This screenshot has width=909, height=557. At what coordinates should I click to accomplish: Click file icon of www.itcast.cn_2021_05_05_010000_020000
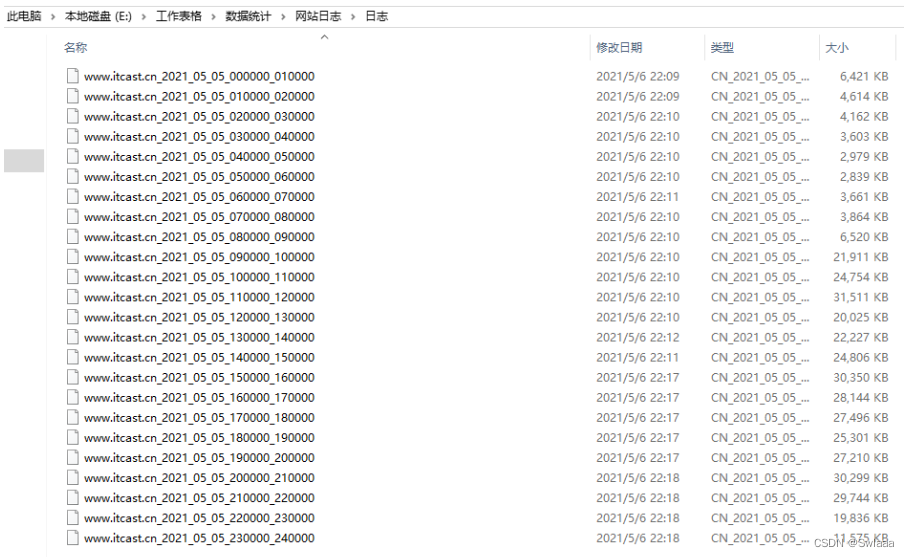tap(72, 96)
